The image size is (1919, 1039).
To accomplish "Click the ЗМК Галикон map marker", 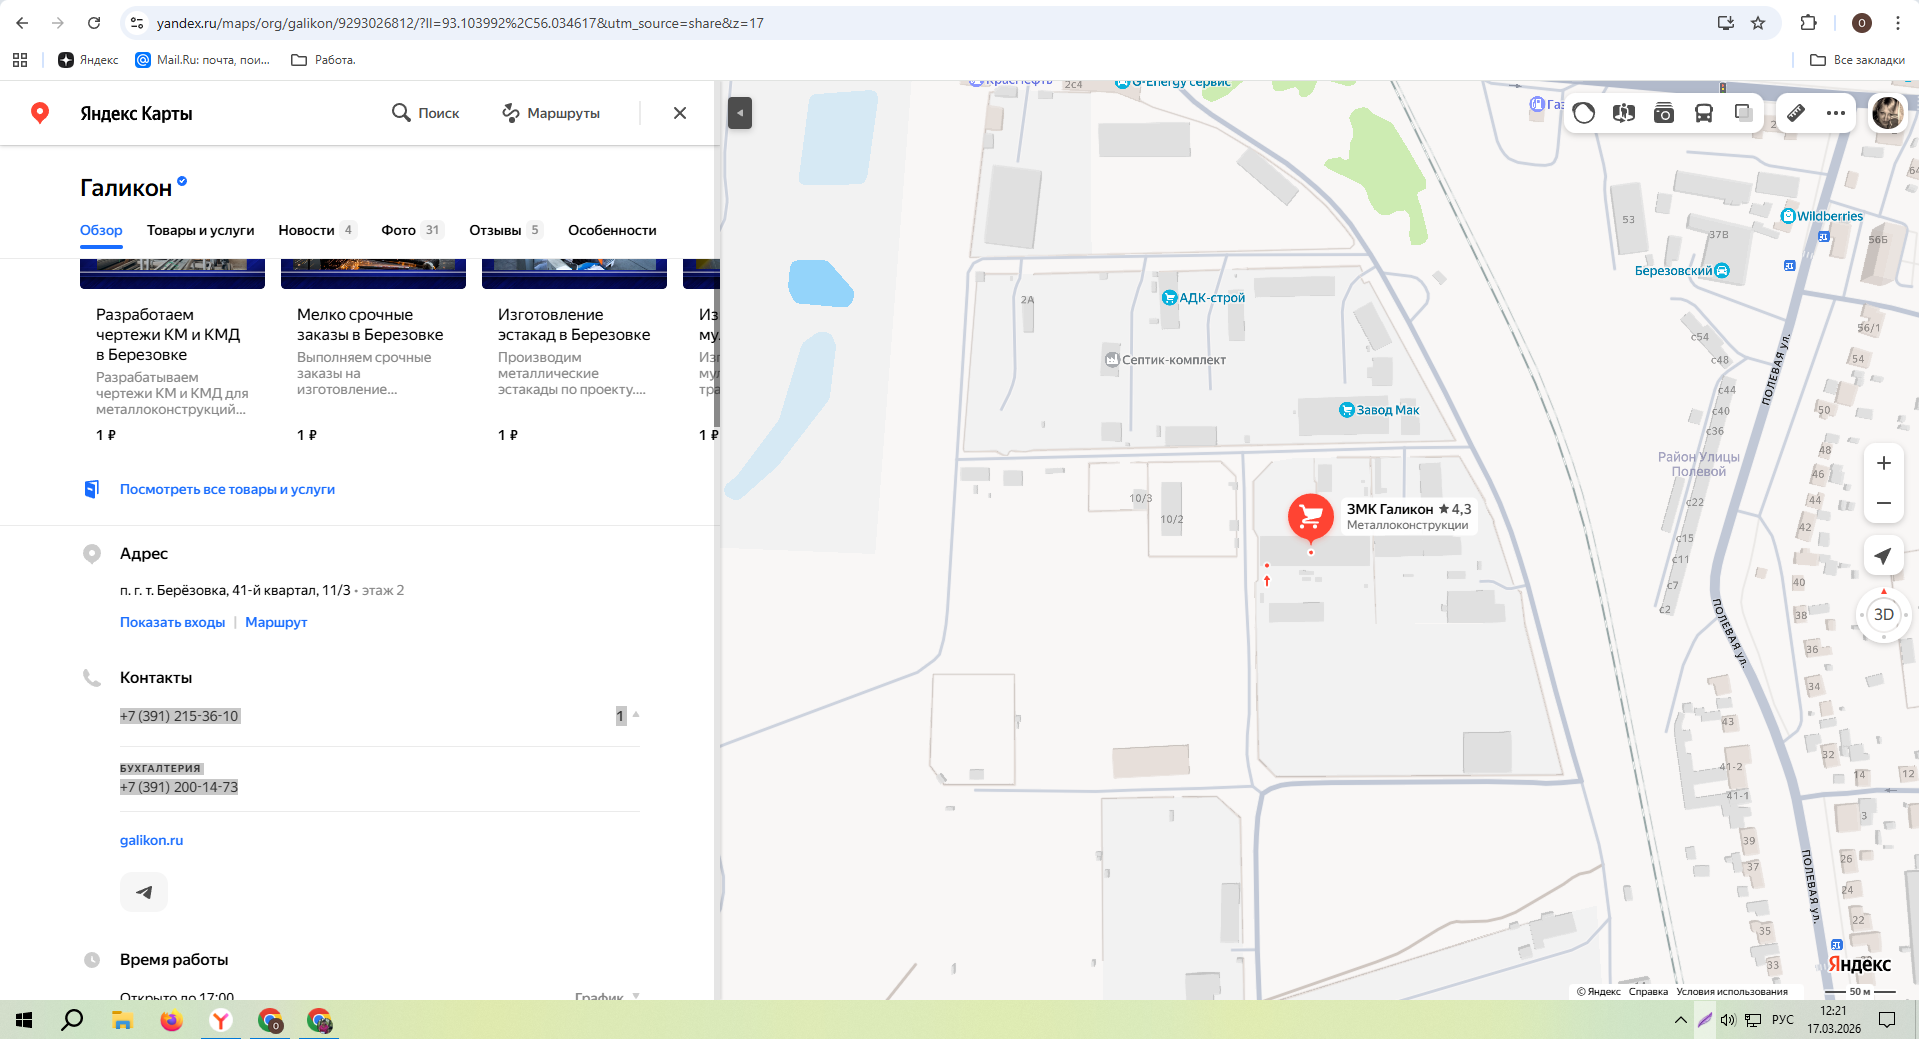I will tap(1310, 517).
